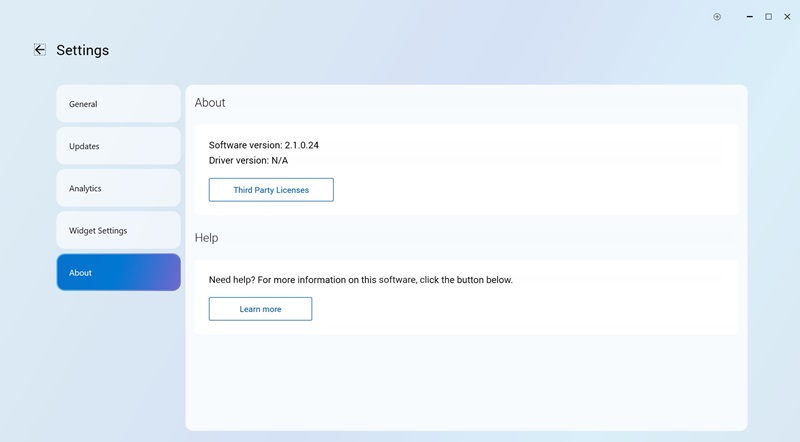Close the application window
This screenshot has height=442, width=800.
pyautogui.click(x=787, y=17)
